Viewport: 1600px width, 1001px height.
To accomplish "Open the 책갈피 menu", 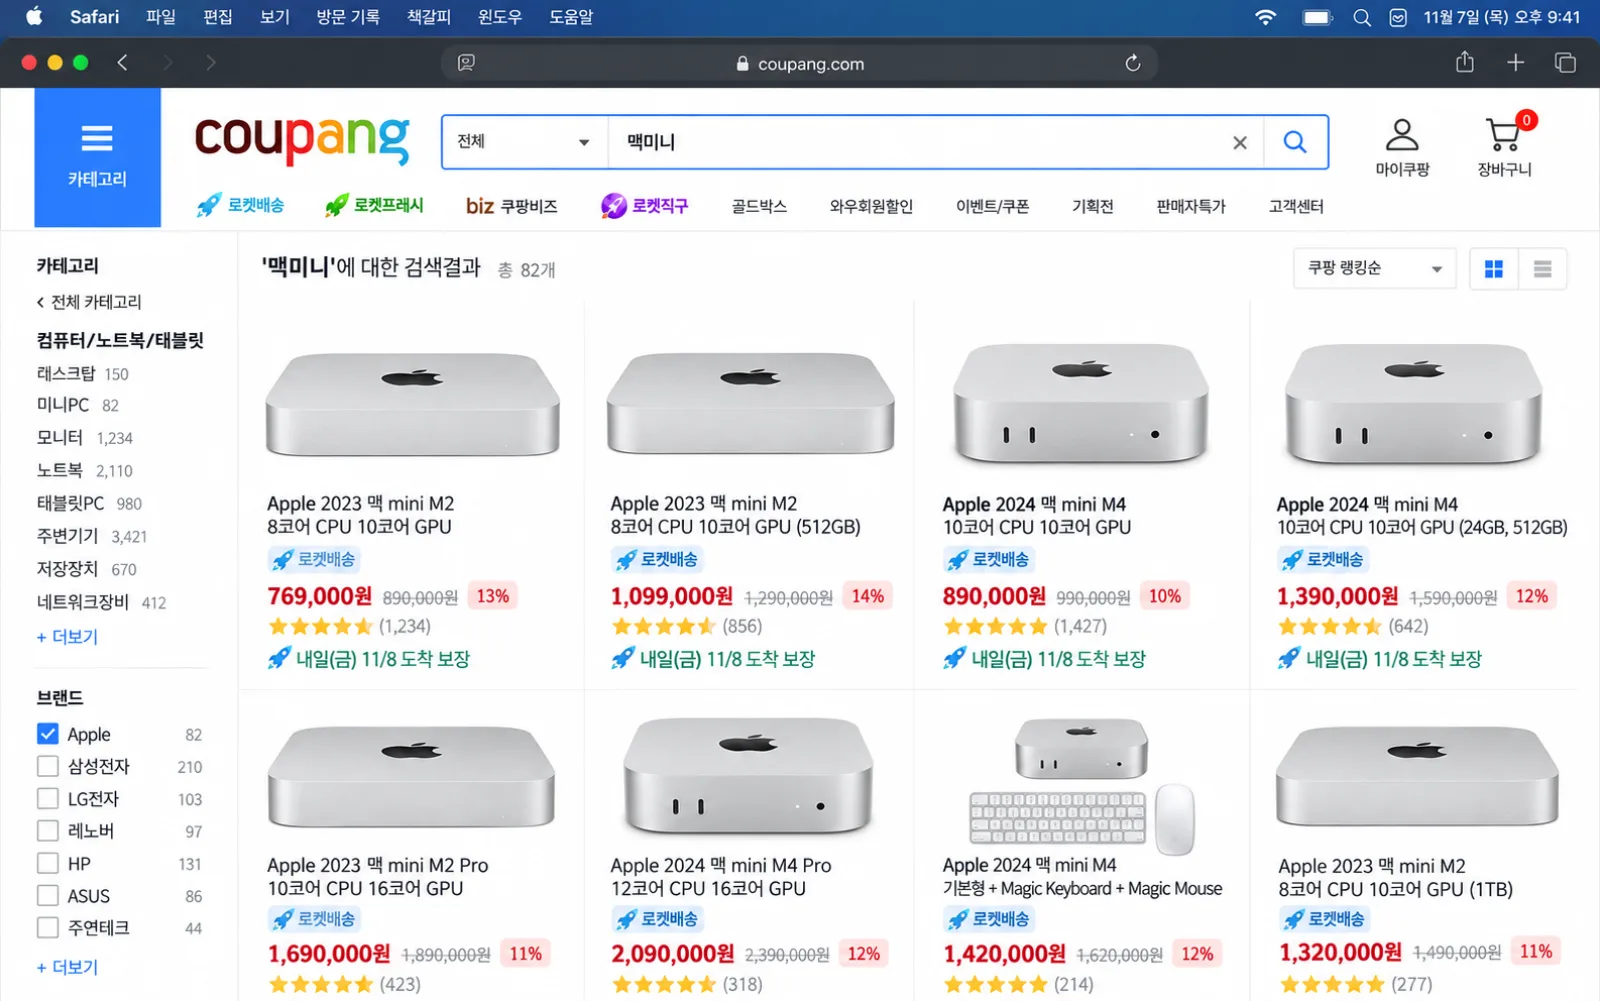I will [x=429, y=17].
